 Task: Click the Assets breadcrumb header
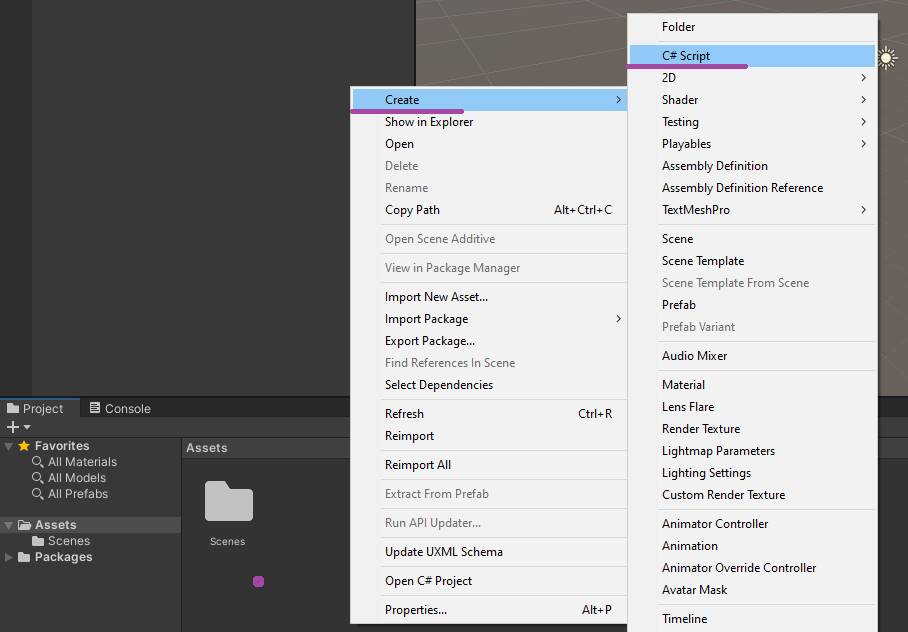tap(207, 448)
